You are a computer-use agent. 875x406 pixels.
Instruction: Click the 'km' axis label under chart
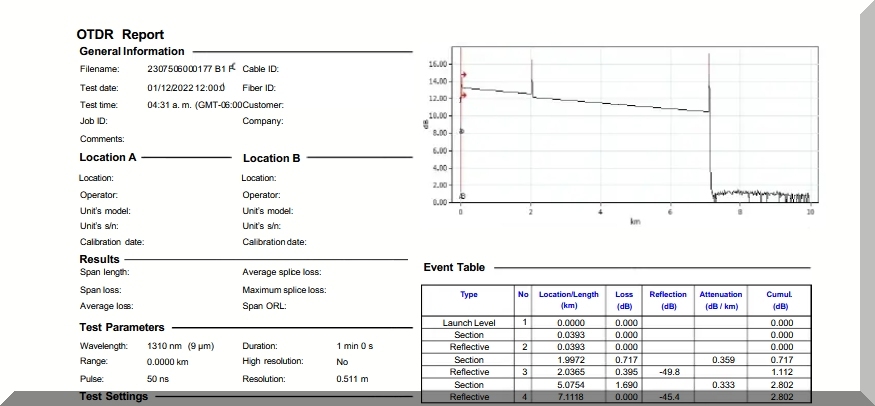(x=635, y=221)
